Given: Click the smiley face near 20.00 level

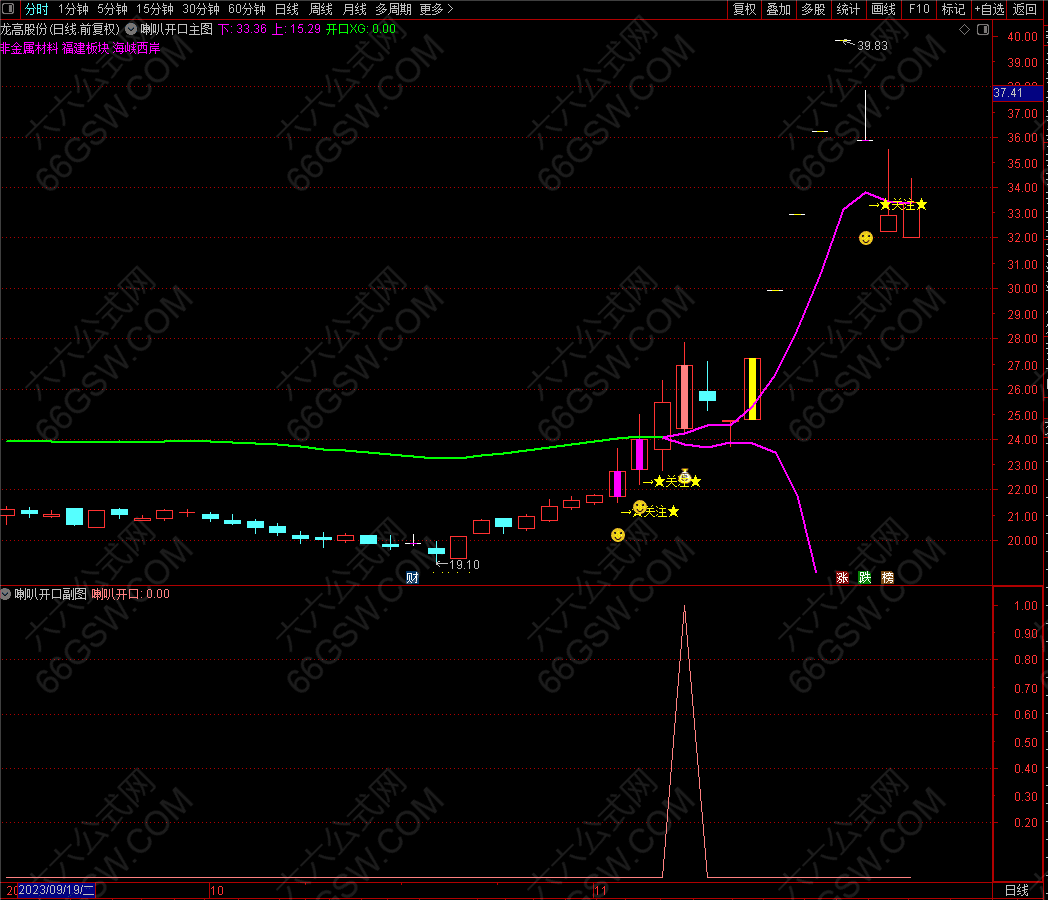Looking at the screenshot, I should (618, 535).
